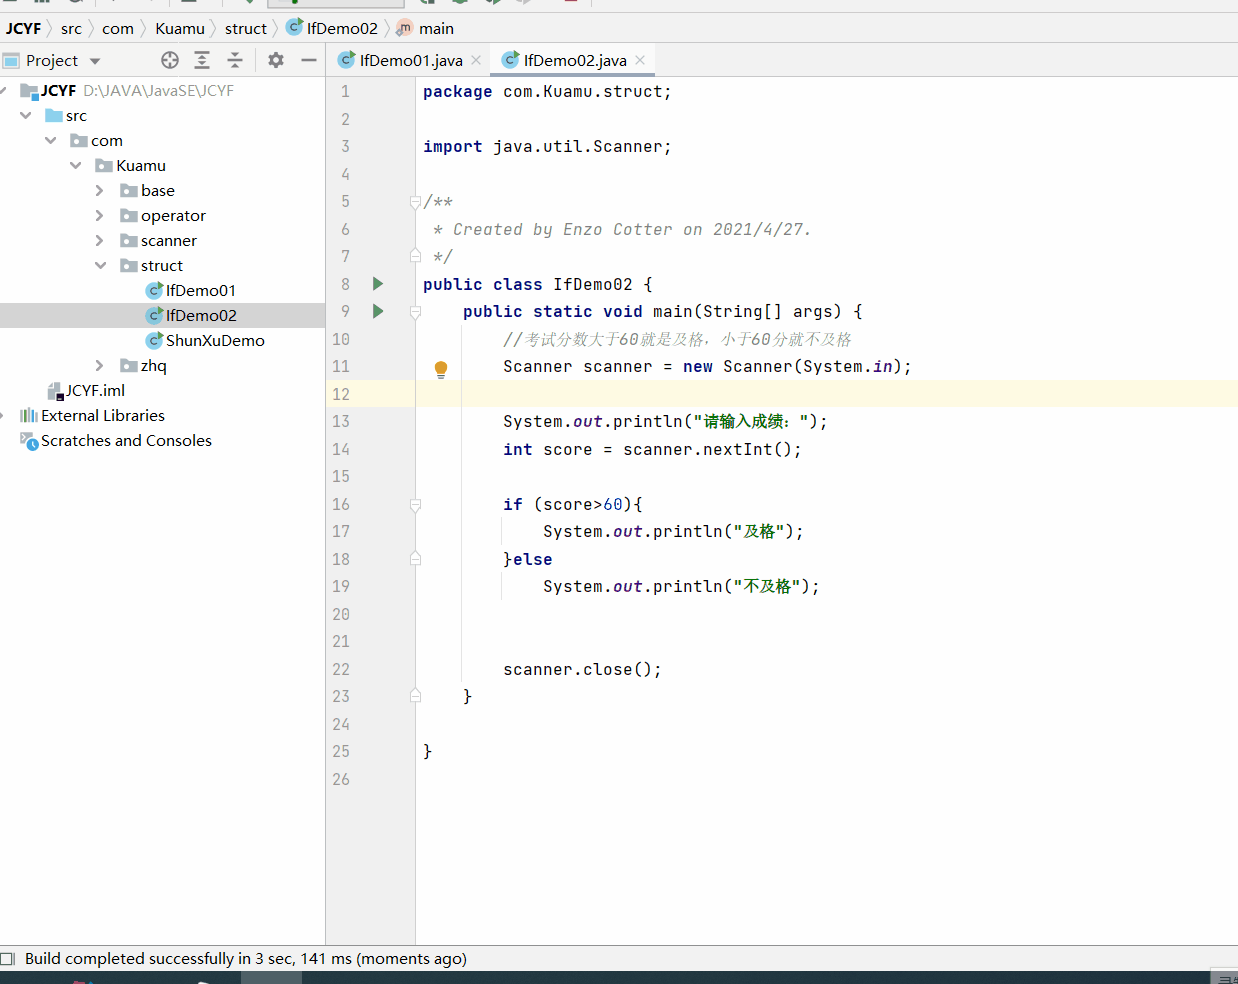Click the locate/select opened file target icon
Viewport: 1238px width, 984px height.
tap(170, 60)
